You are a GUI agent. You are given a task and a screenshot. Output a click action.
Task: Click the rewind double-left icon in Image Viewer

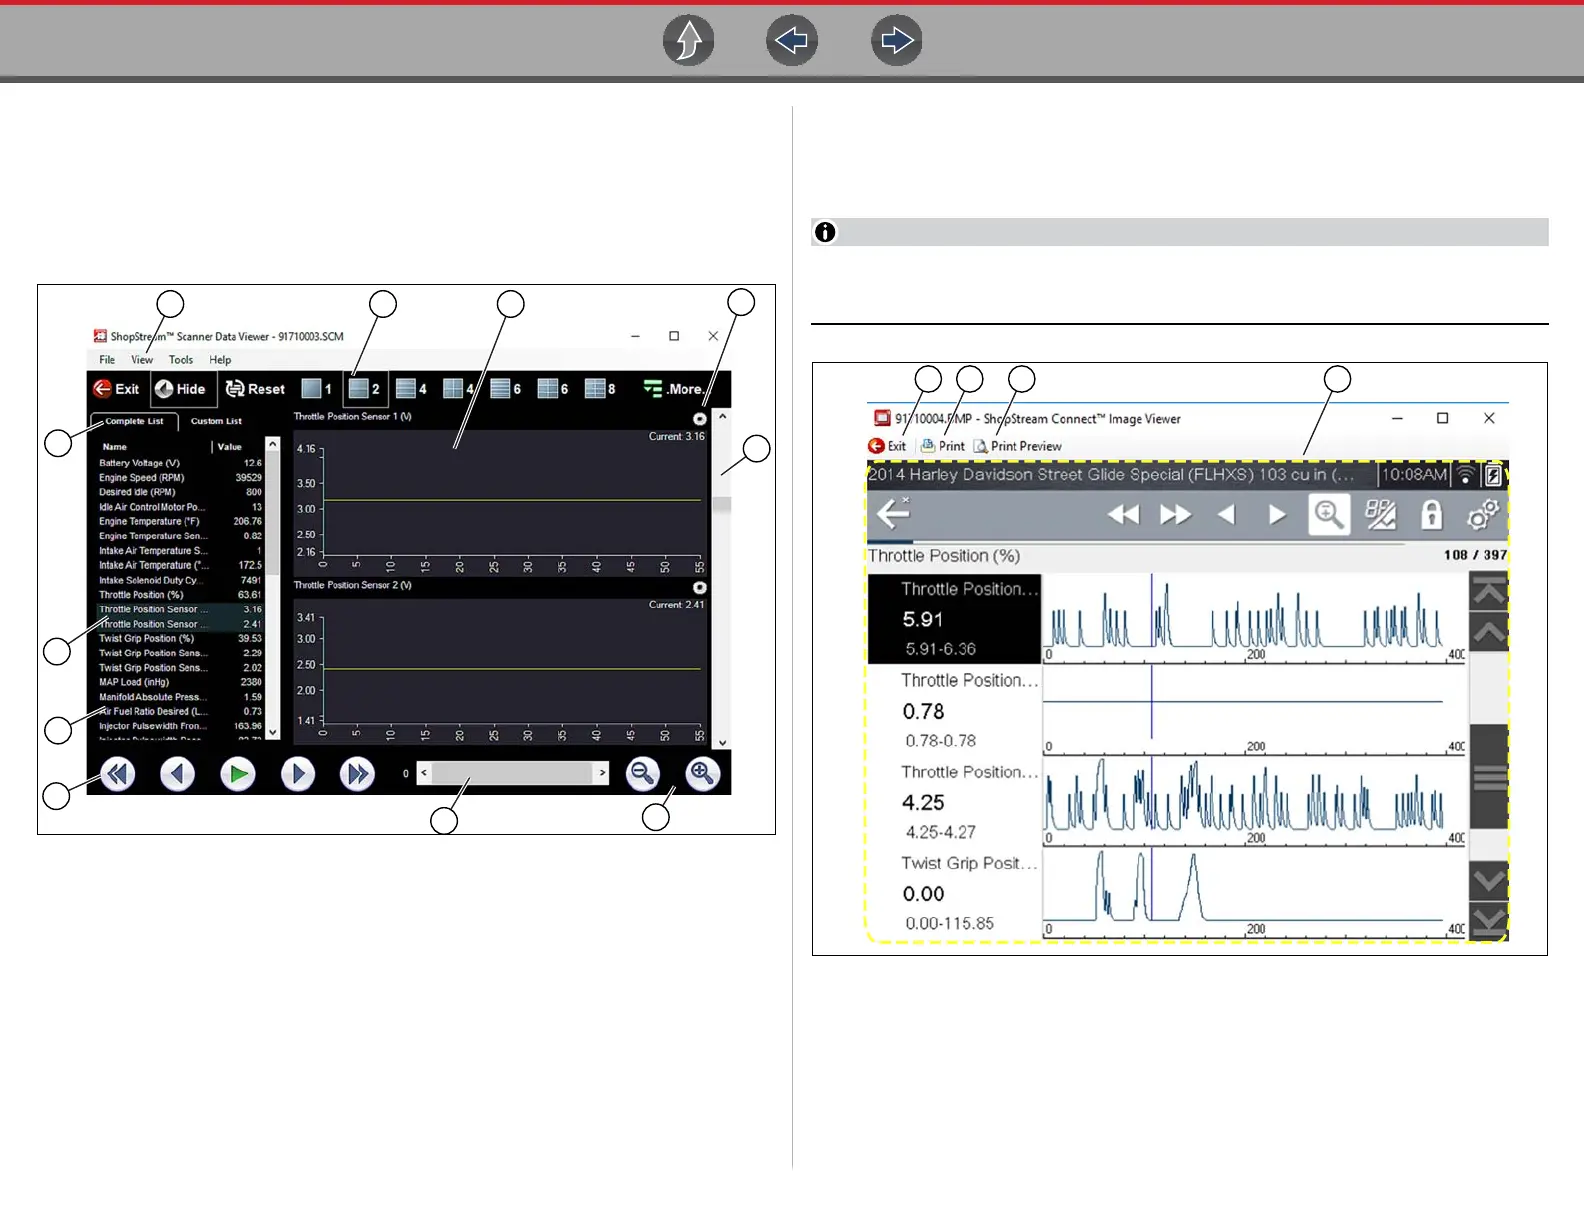[x=1123, y=515]
